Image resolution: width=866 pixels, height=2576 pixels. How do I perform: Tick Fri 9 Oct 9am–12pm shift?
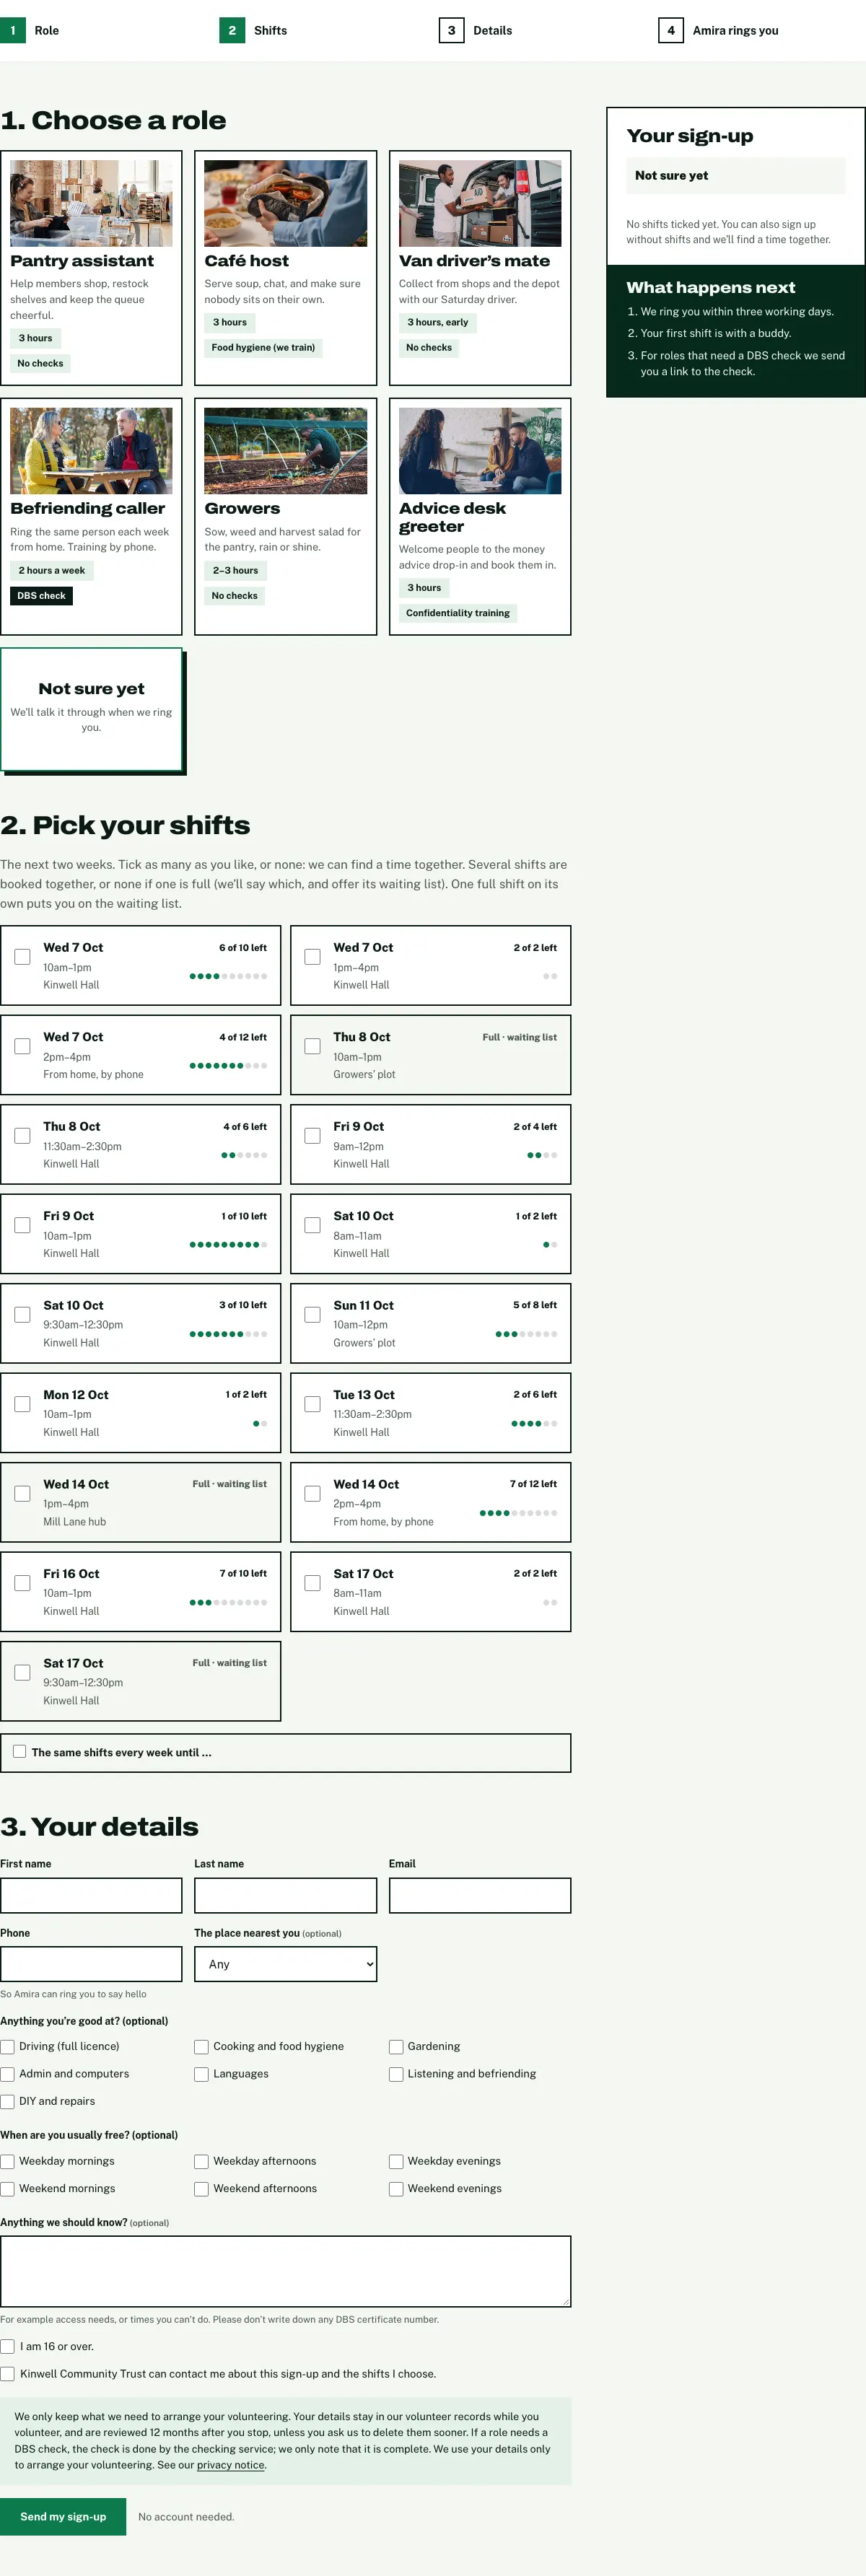coord(312,1136)
